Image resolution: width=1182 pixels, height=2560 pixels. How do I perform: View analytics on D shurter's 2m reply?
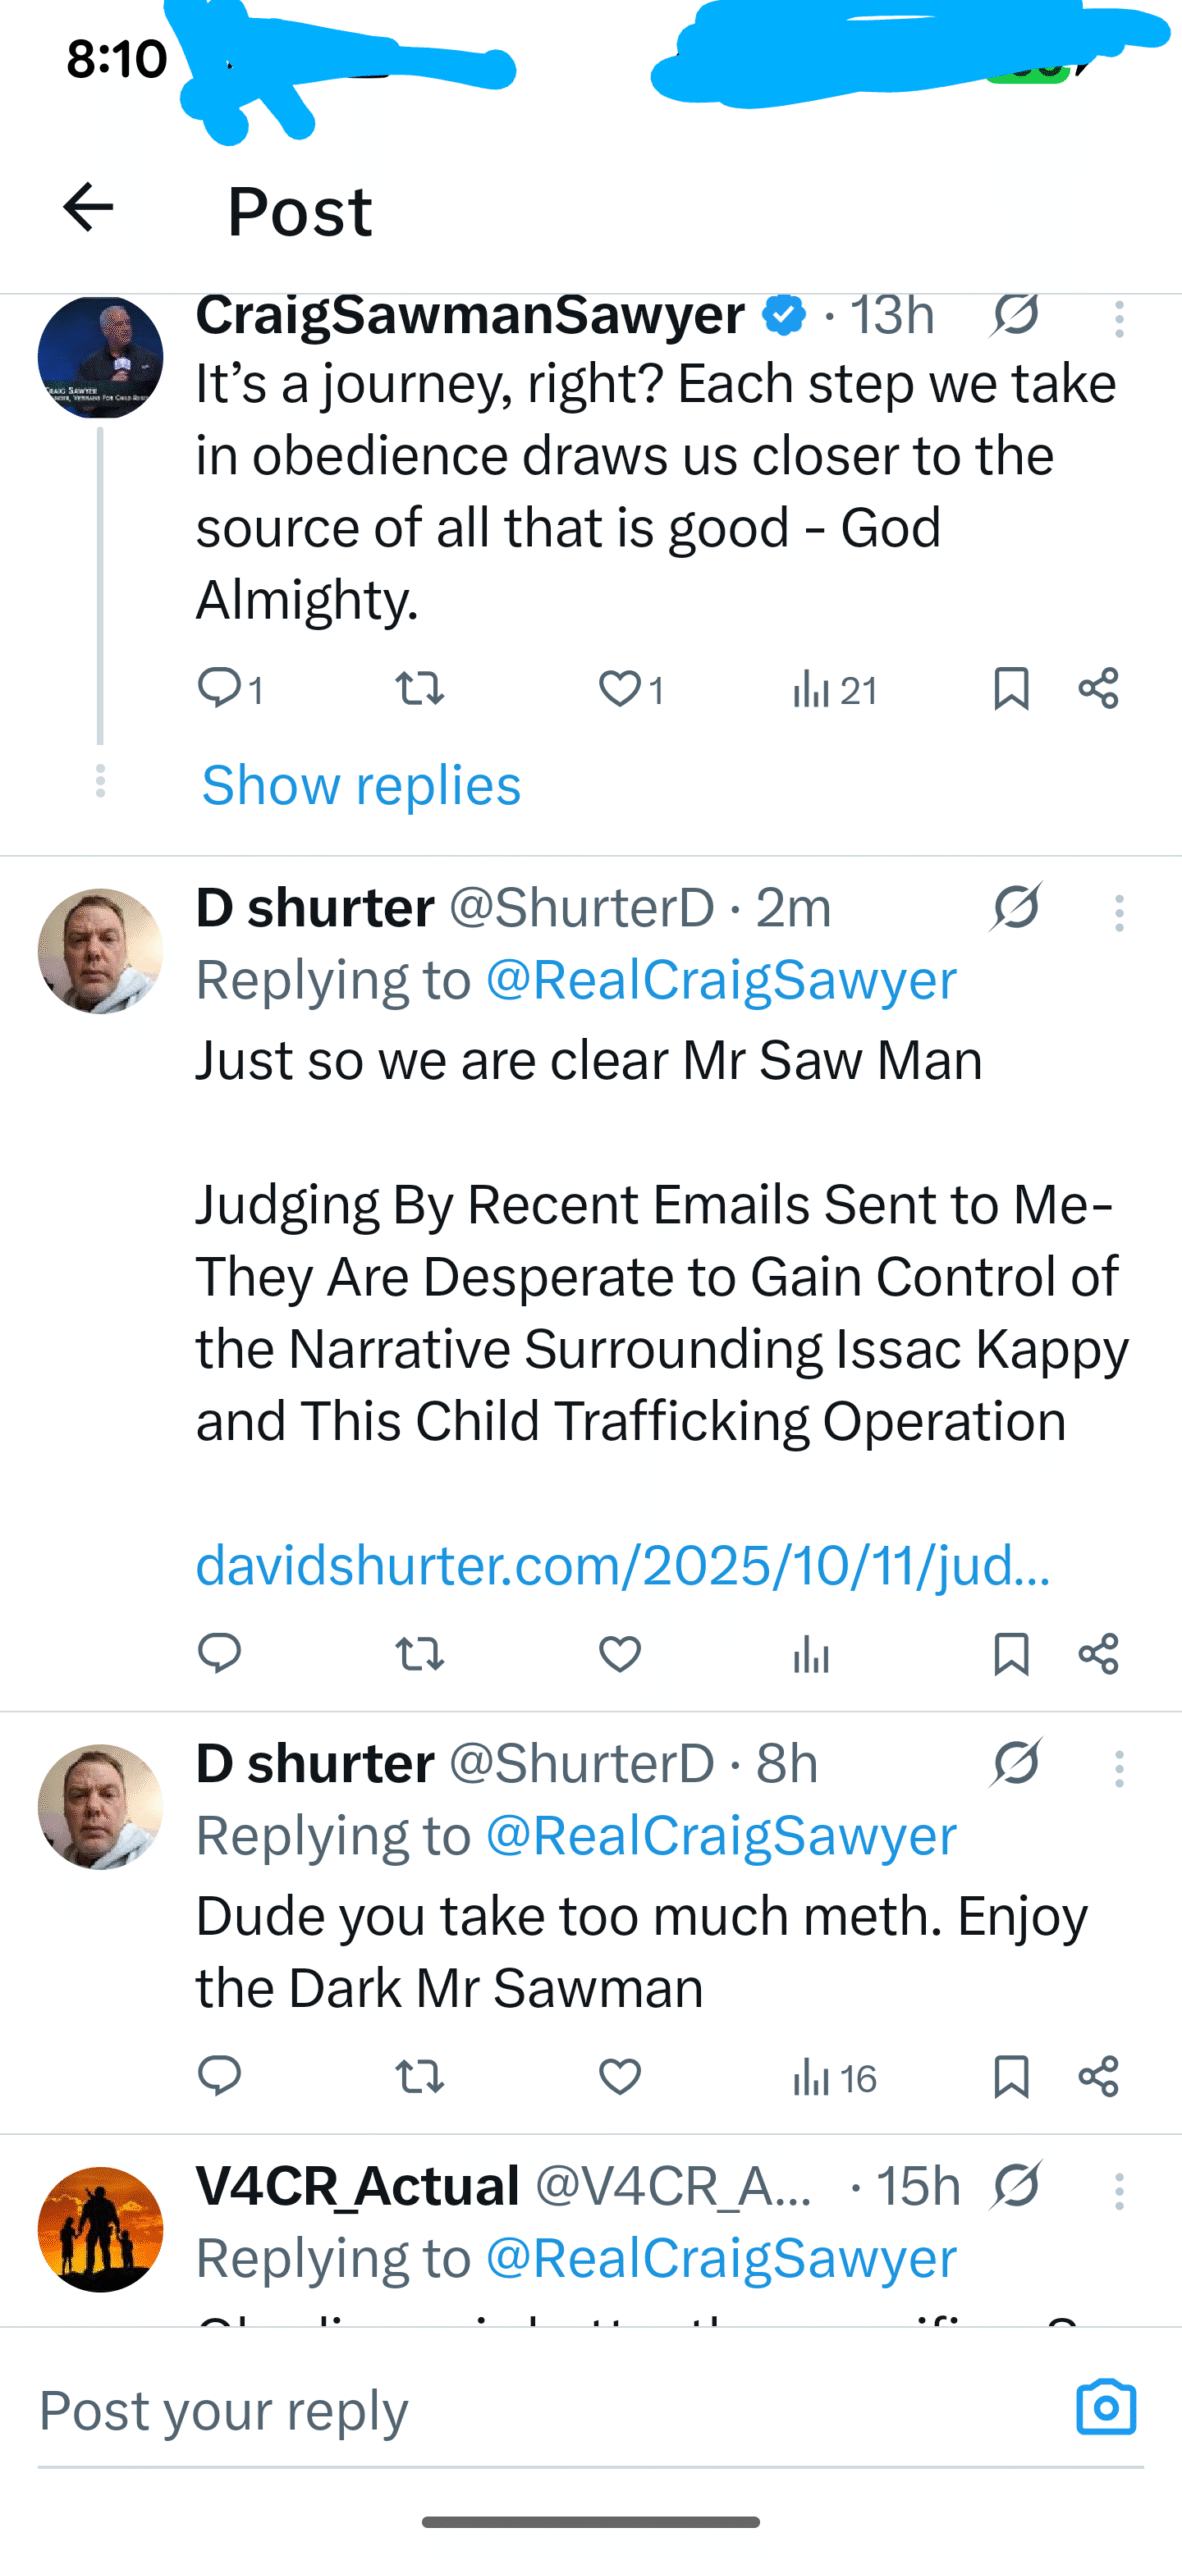tap(811, 1654)
